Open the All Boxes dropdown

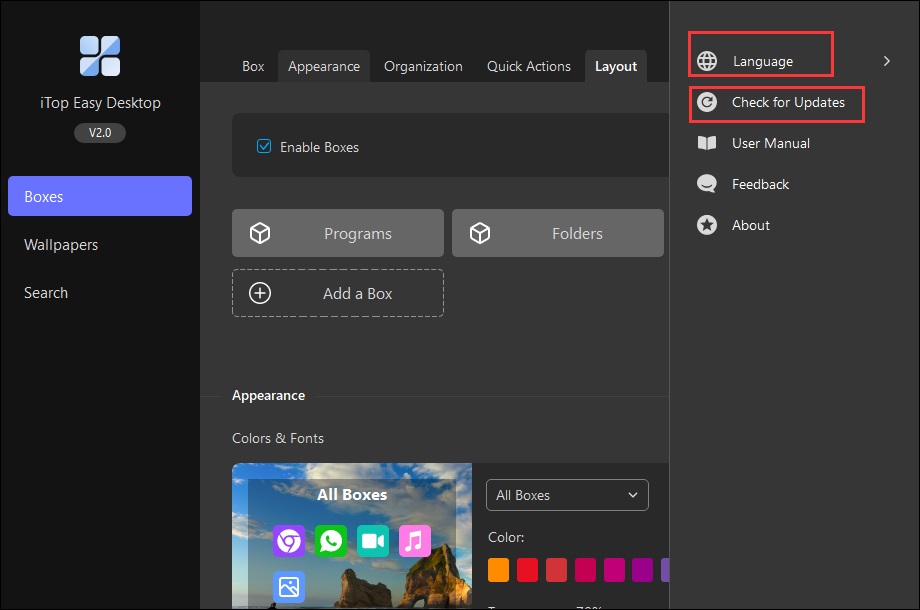click(x=567, y=495)
